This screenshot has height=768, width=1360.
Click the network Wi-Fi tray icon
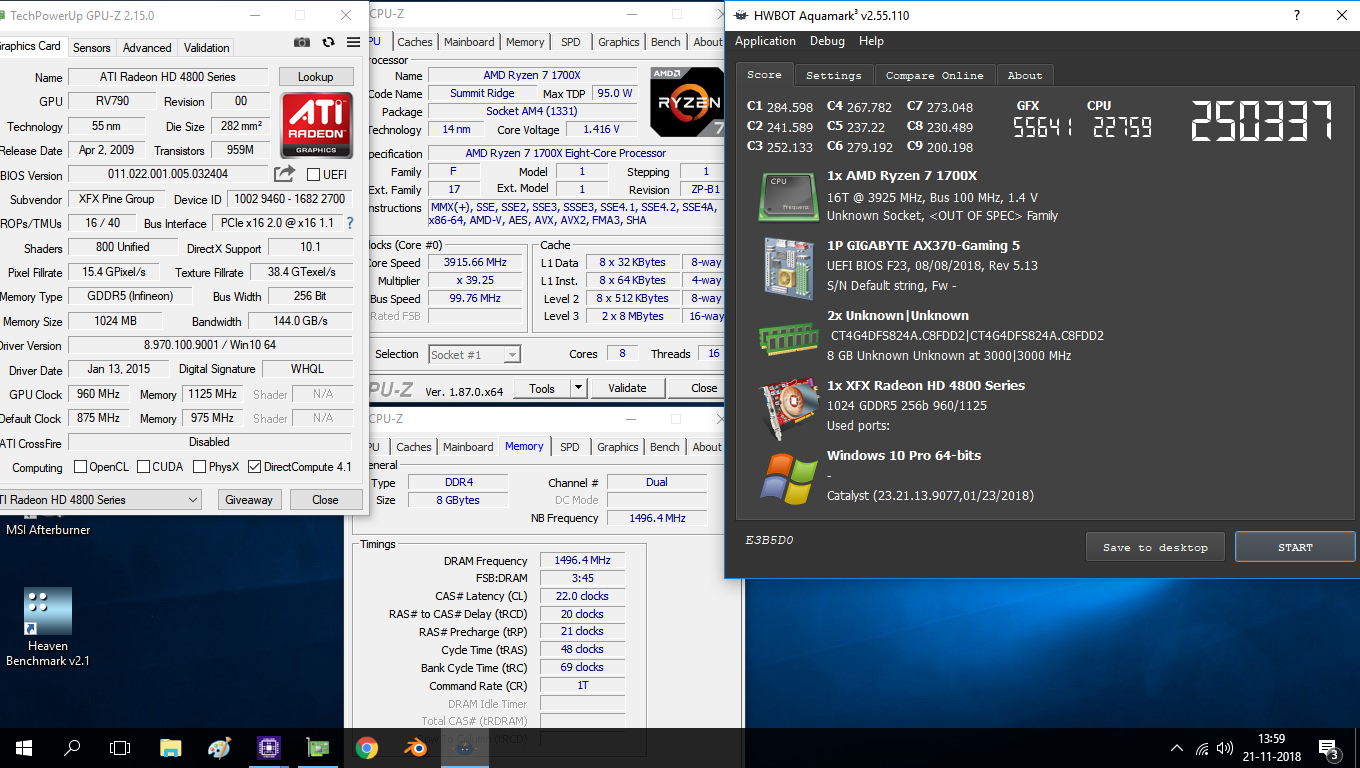pos(1202,748)
